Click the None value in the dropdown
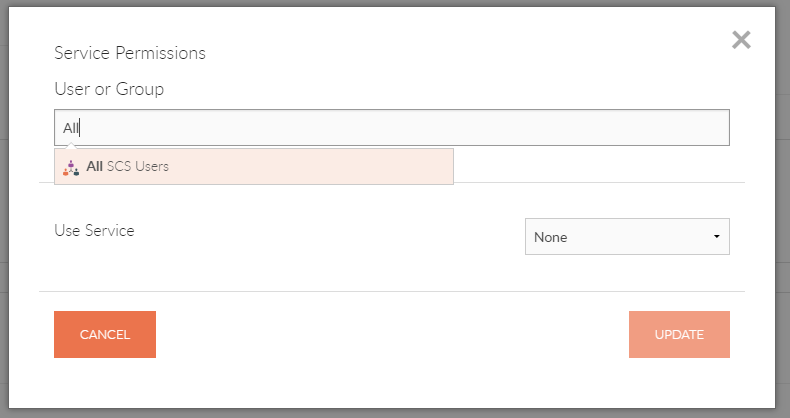790x418 pixels. click(x=551, y=238)
